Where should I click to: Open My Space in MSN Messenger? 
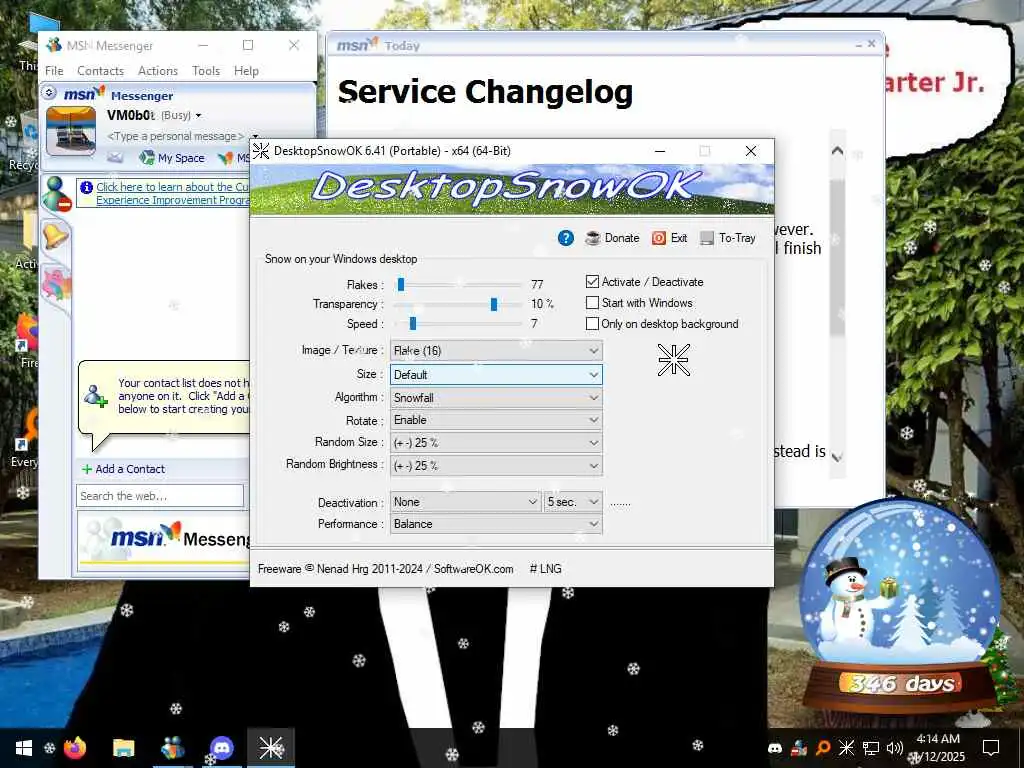[x=172, y=158]
